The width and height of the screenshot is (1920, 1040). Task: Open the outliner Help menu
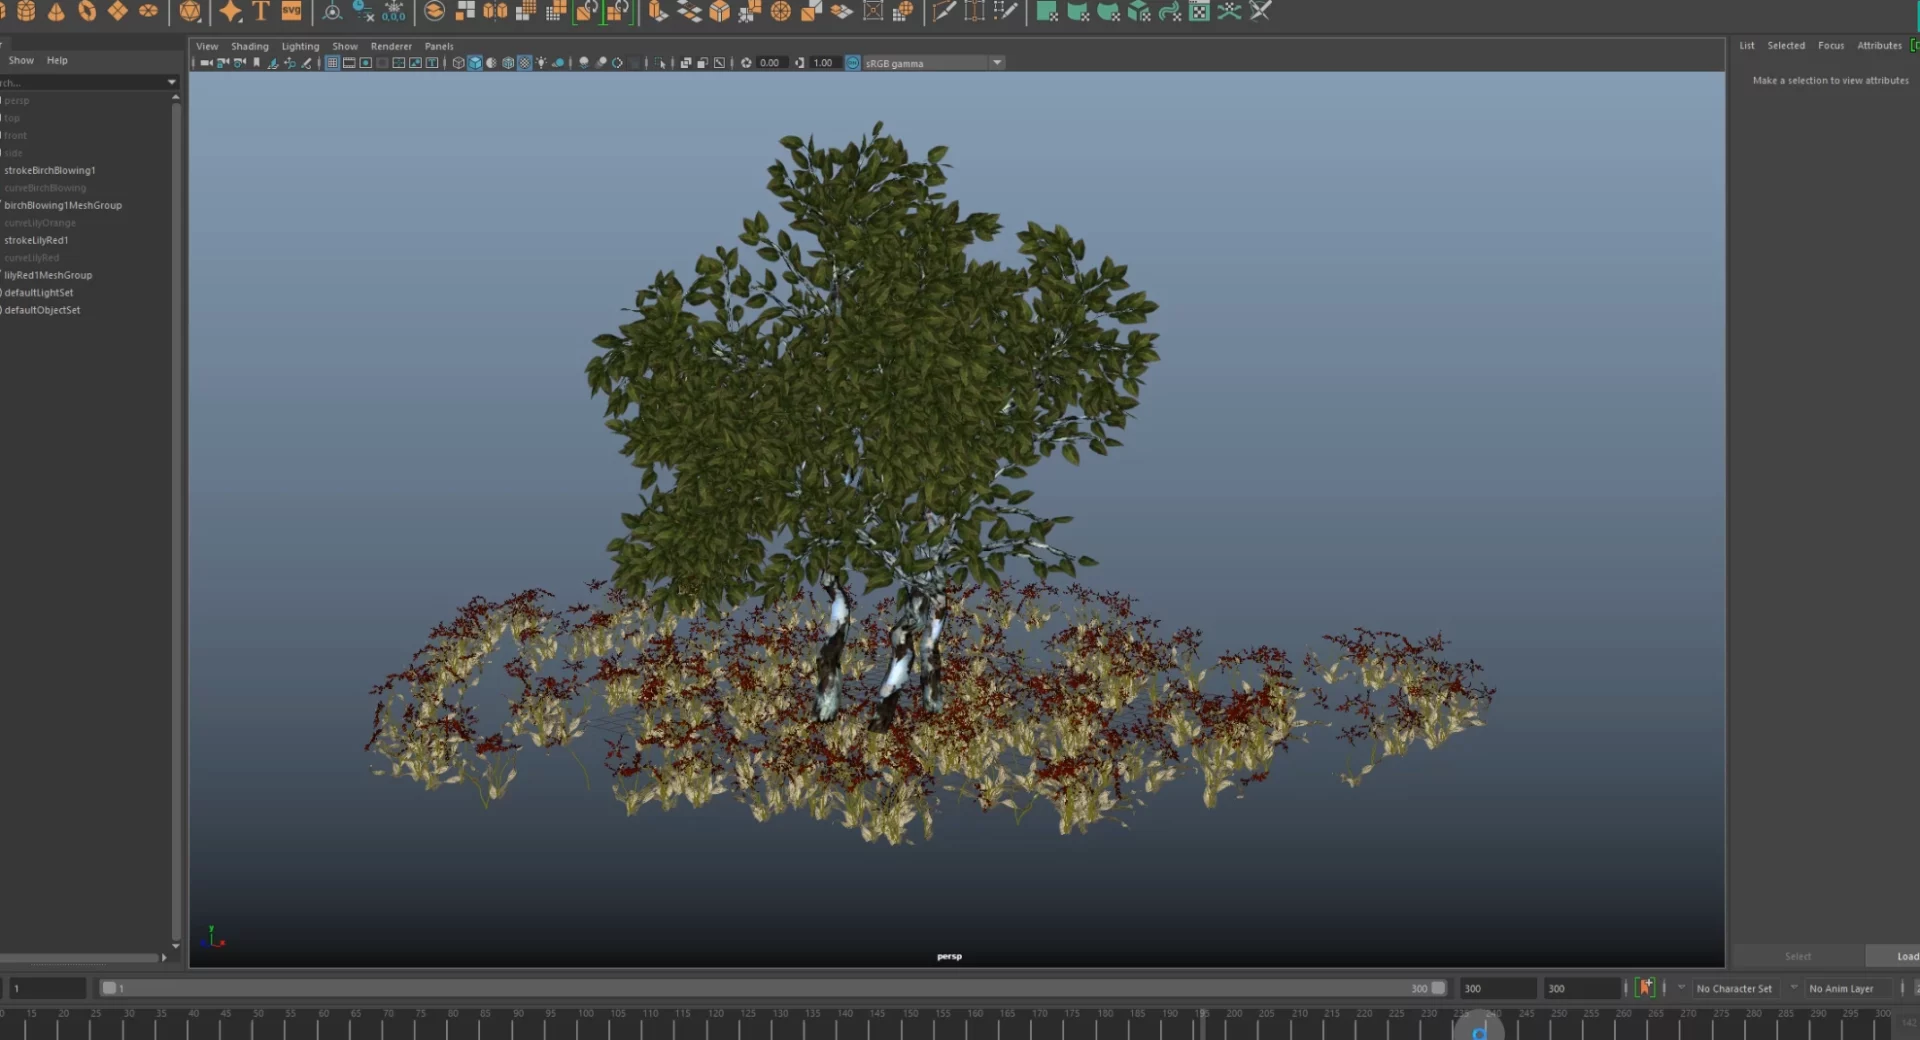(57, 60)
